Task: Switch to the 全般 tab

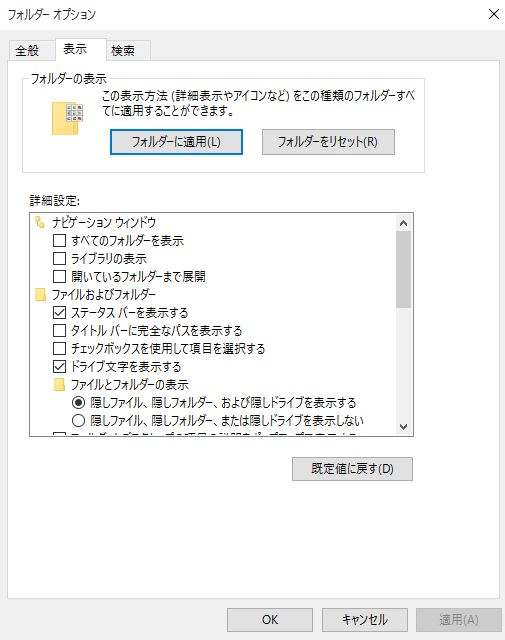Action: tap(27, 51)
